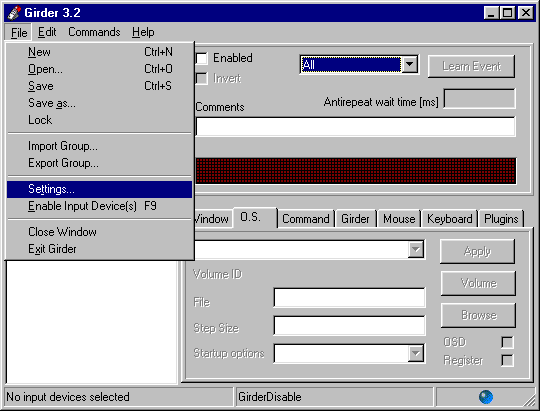540x411 pixels.
Task: Open the O.S. command dropdown arrow
Action: (x=416, y=249)
